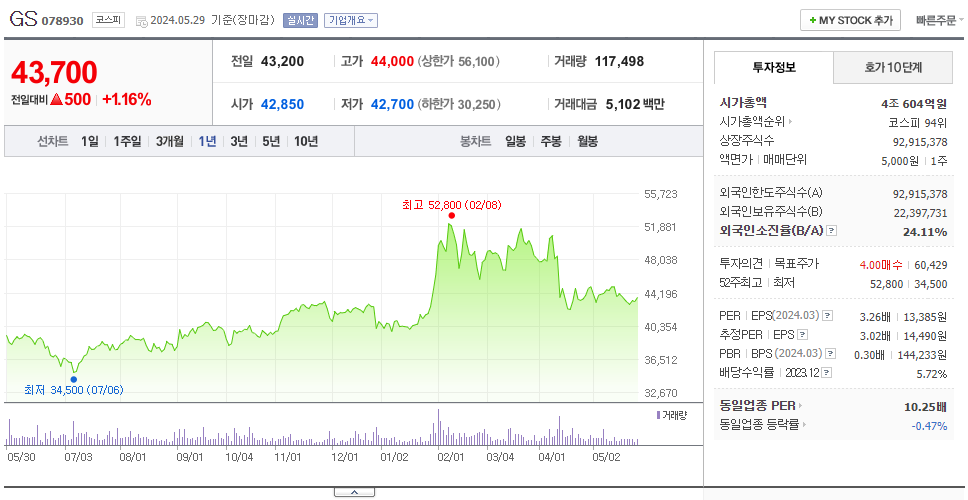Expand the 기업개요 dropdown
The image size is (968, 500).
click(351, 20)
